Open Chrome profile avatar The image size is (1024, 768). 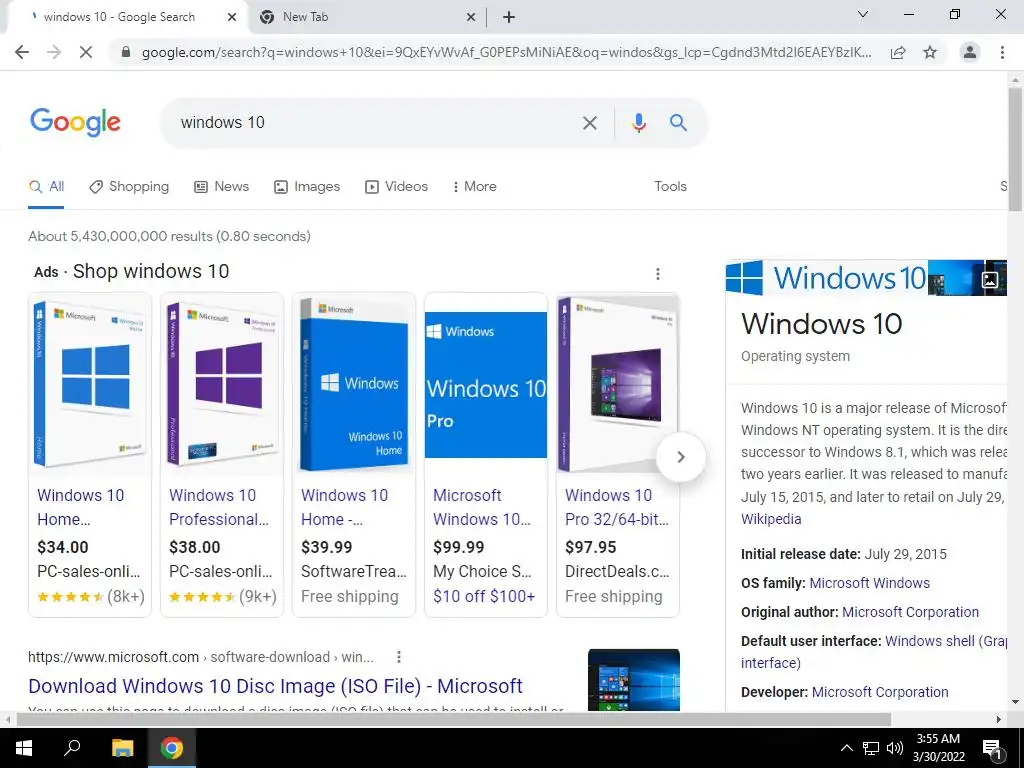[970, 52]
